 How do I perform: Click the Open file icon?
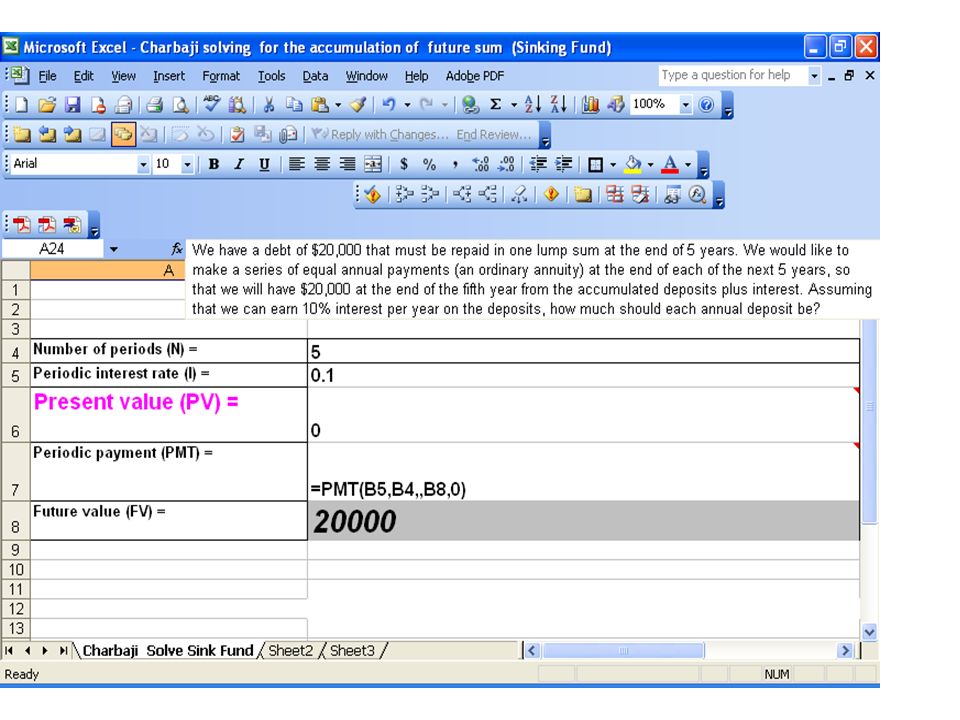coord(47,105)
